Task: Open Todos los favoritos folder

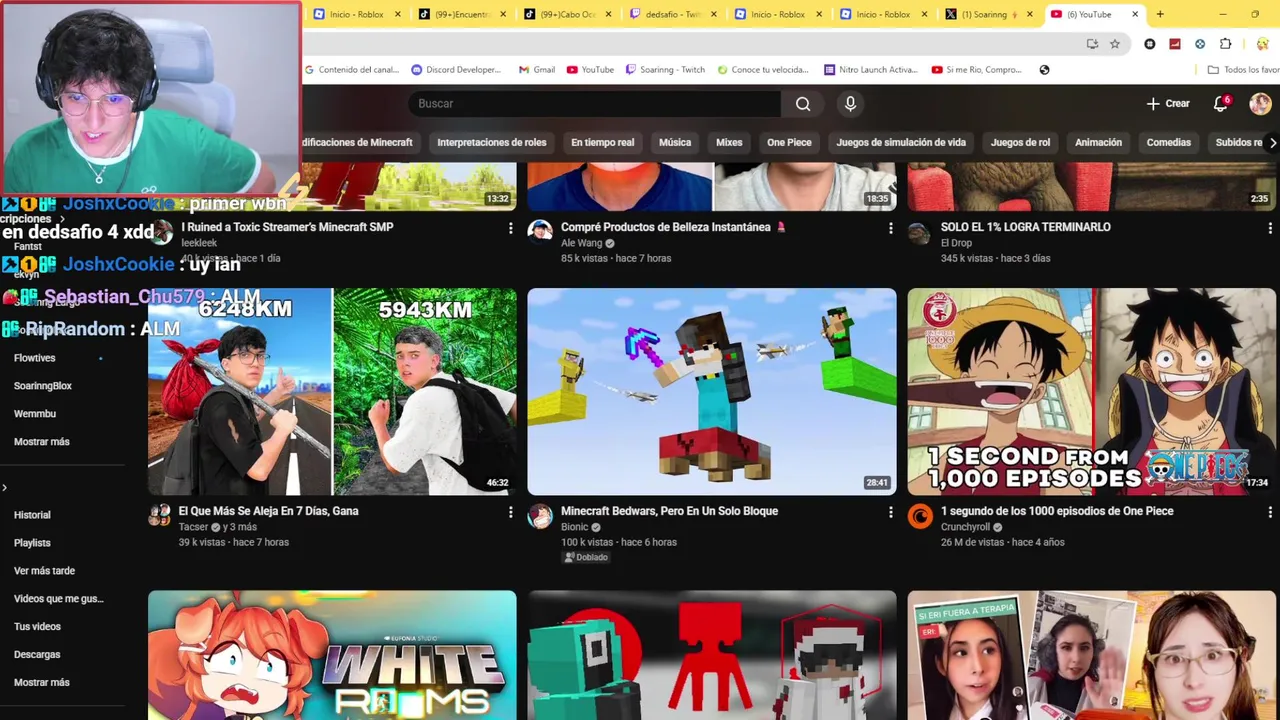Action: [1243, 70]
